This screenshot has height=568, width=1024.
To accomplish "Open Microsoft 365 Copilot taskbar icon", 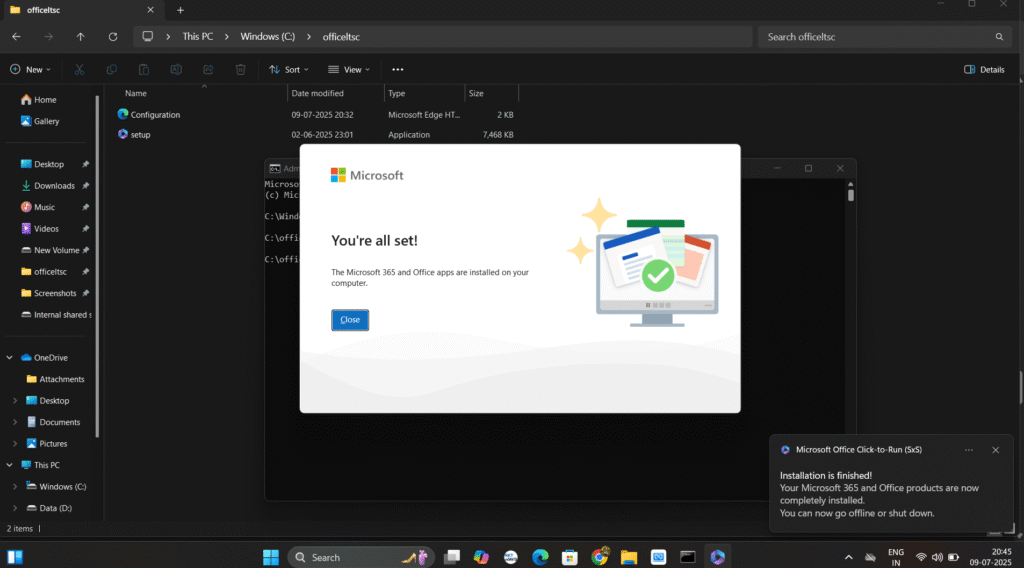I will 718,557.
